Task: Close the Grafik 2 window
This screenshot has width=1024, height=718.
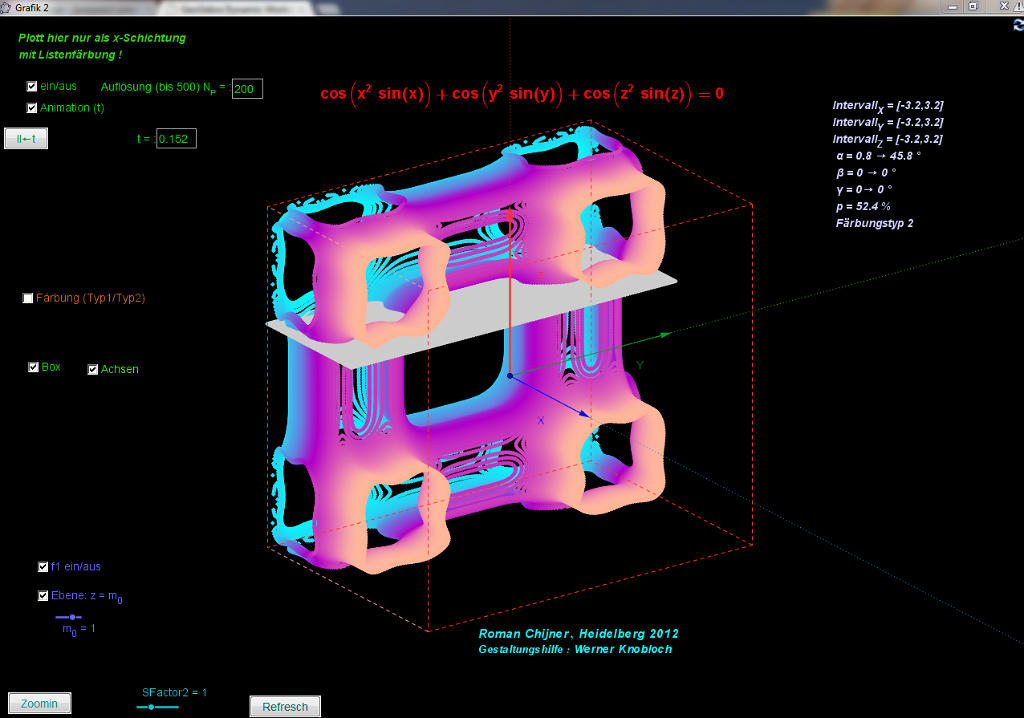Action: point(1003,7)
